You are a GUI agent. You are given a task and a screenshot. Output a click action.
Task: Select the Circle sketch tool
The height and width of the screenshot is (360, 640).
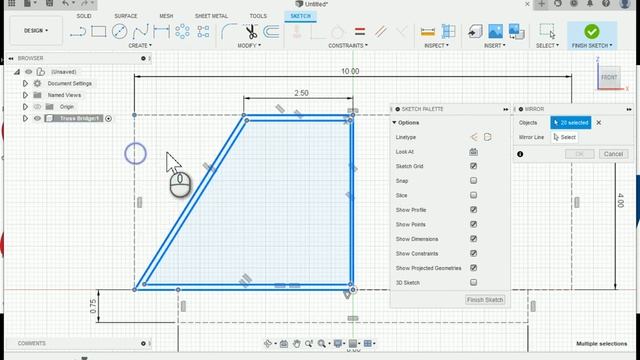pos(119,31)
